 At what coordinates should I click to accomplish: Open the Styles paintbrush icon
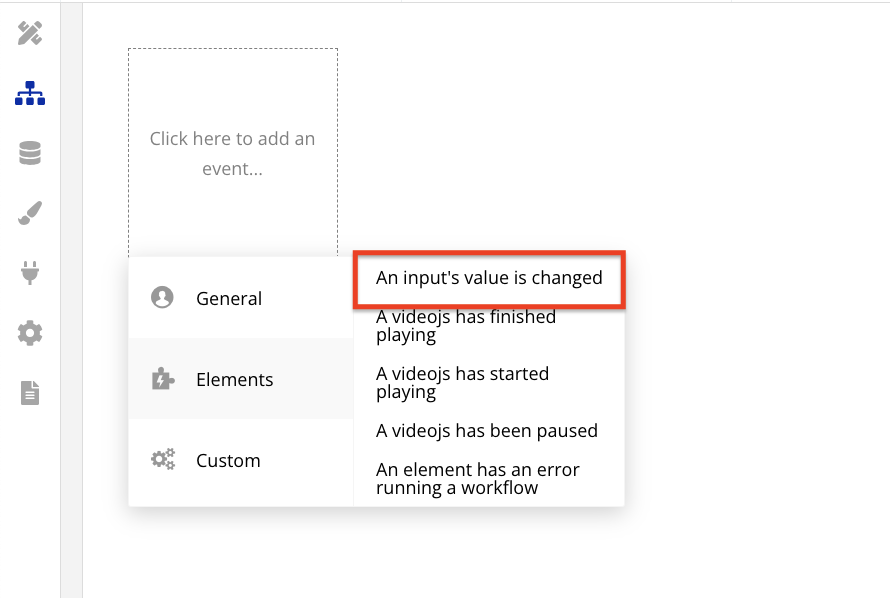pyautogui.click(x=30, y=213)
